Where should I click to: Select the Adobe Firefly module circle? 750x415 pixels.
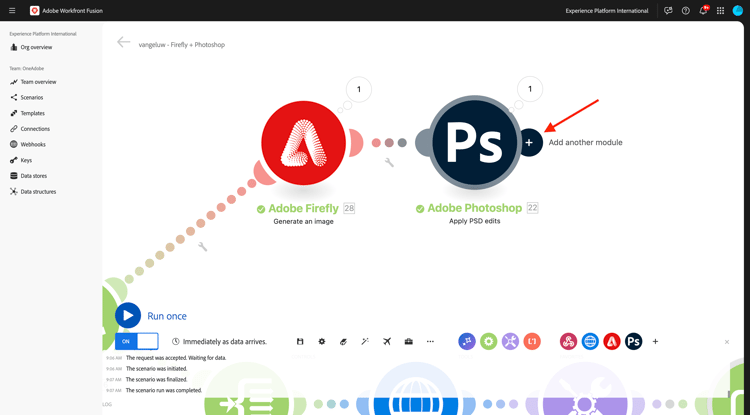click(303, 142)
